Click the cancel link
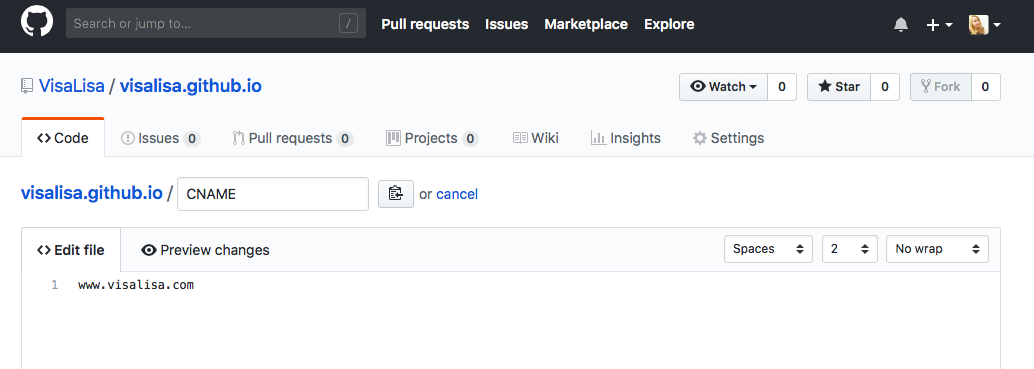 click(457, 194)
